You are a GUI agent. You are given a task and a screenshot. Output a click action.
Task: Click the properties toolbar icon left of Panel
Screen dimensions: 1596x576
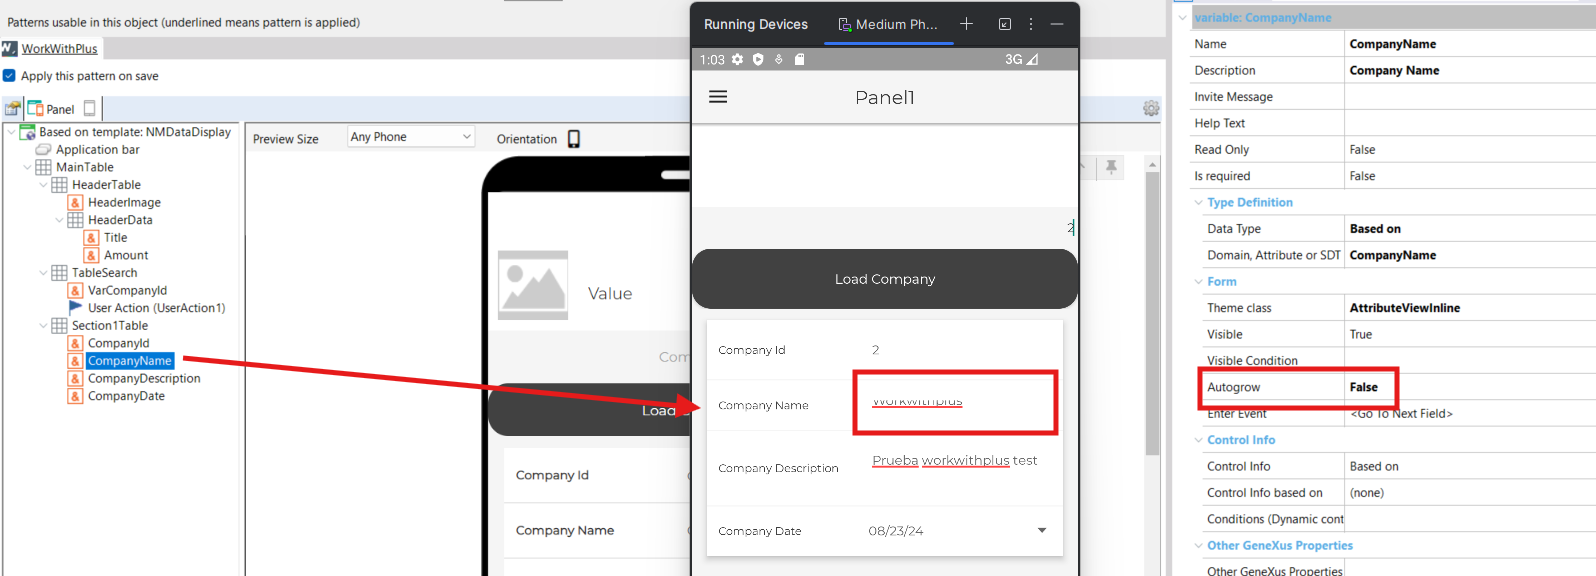coord(13,108)
